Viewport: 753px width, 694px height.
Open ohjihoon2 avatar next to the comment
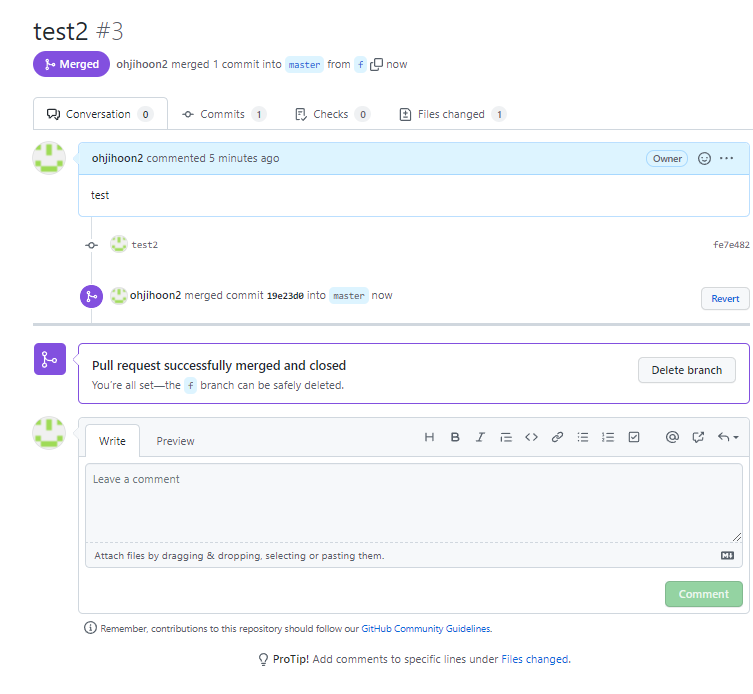(x=49, y=158)
